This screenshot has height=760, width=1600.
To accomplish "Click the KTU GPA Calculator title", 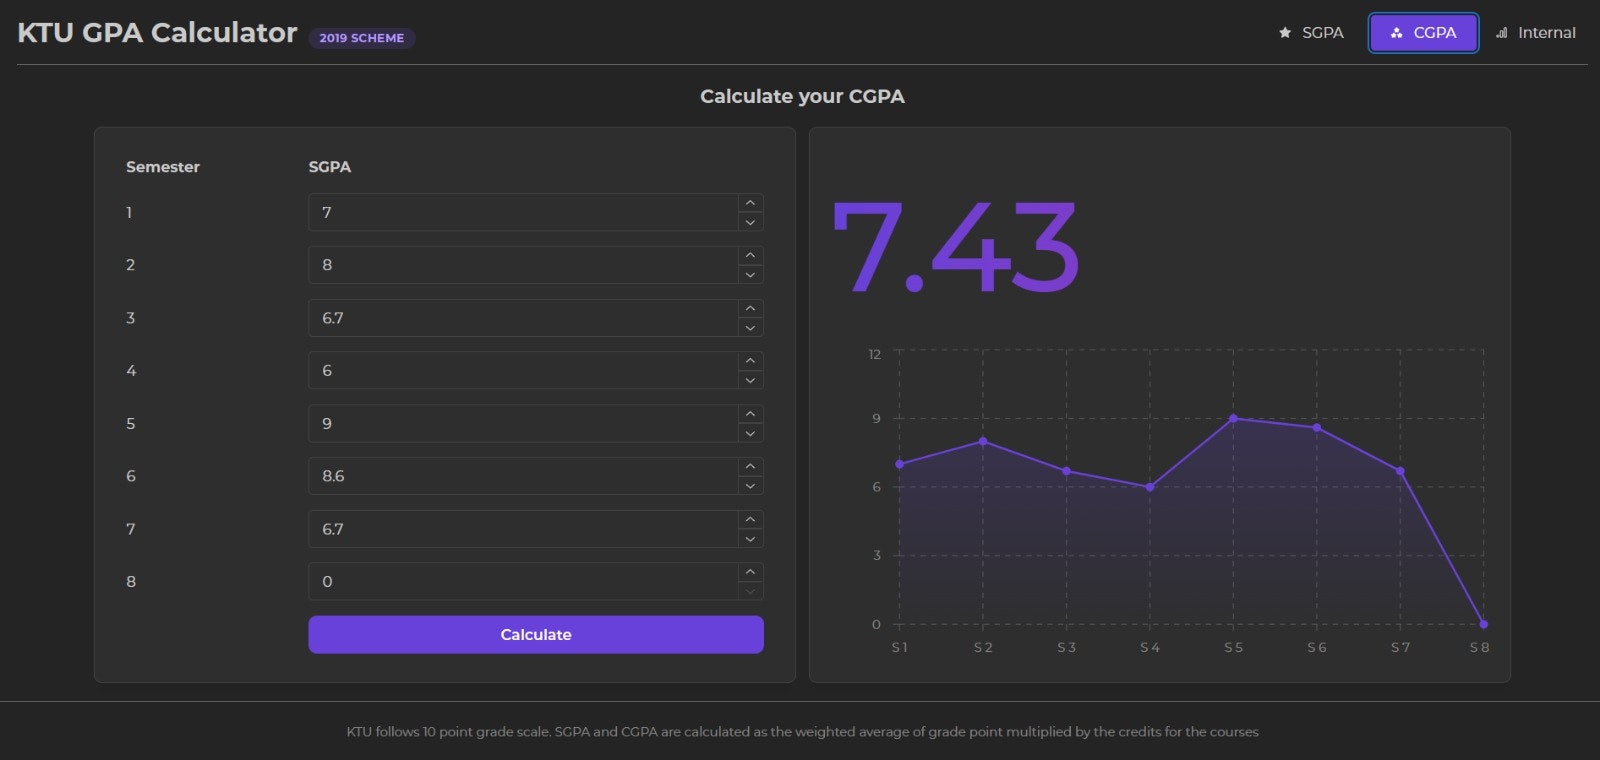I will pyautogui.click(x=157, y=33).
